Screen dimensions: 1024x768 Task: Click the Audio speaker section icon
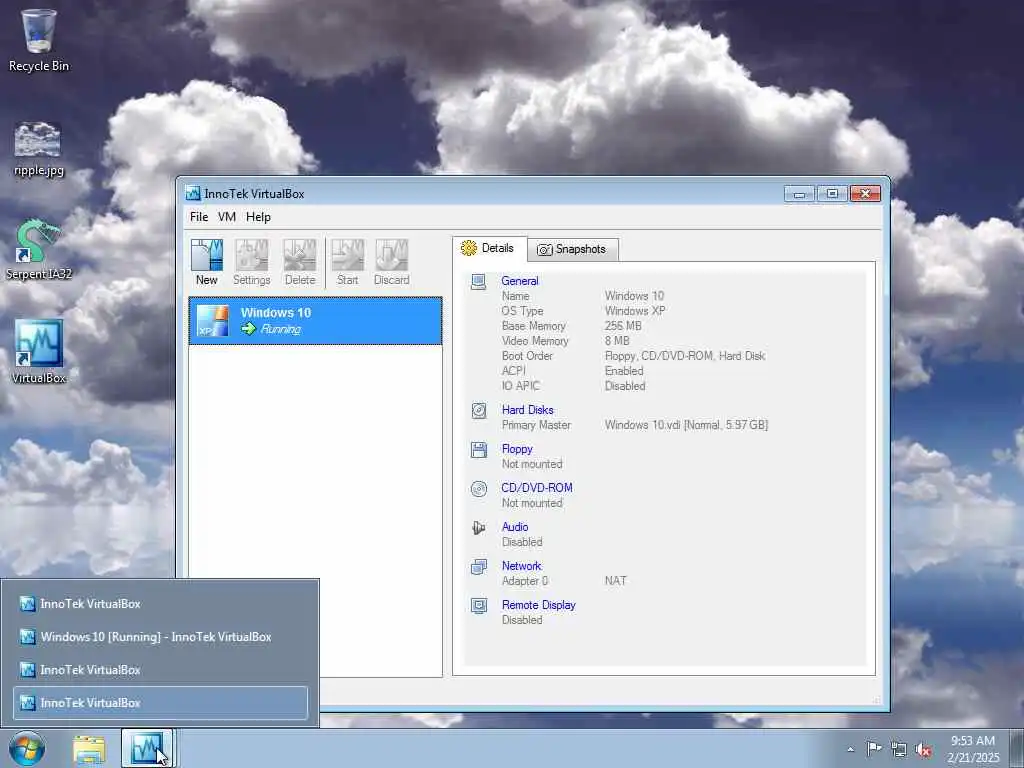pos(479,528)
